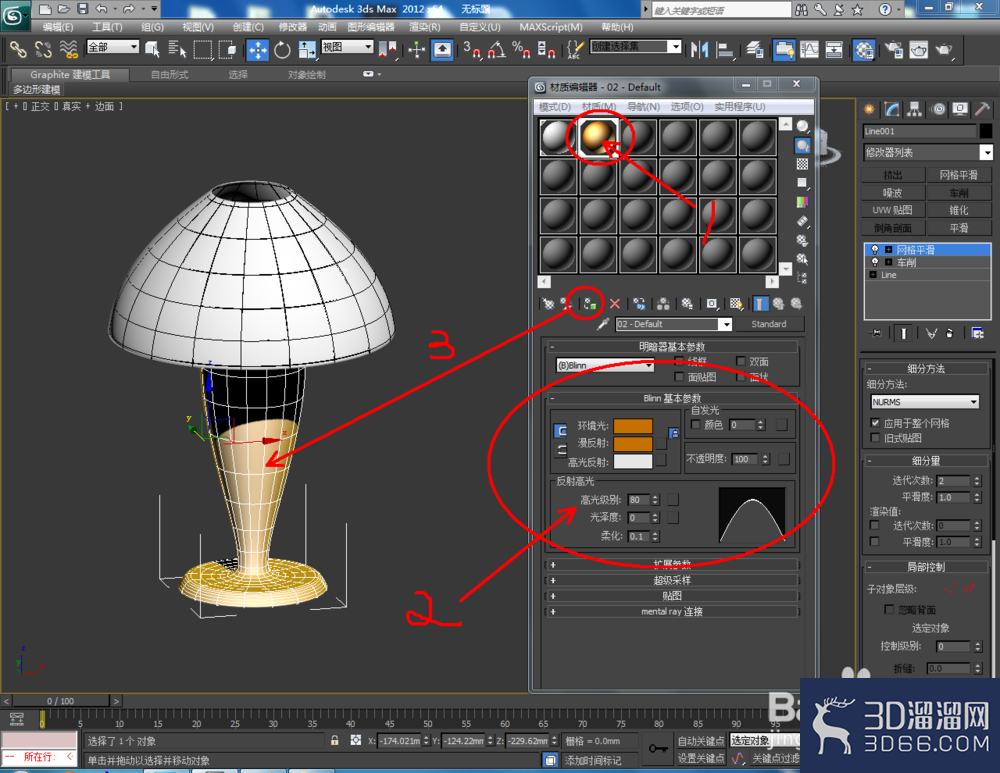Image resolution: width=1000 pixels, height=773 pixels.
Task: Click Reset Map/Mtl red X icon
Action: [x=615, y=304]
